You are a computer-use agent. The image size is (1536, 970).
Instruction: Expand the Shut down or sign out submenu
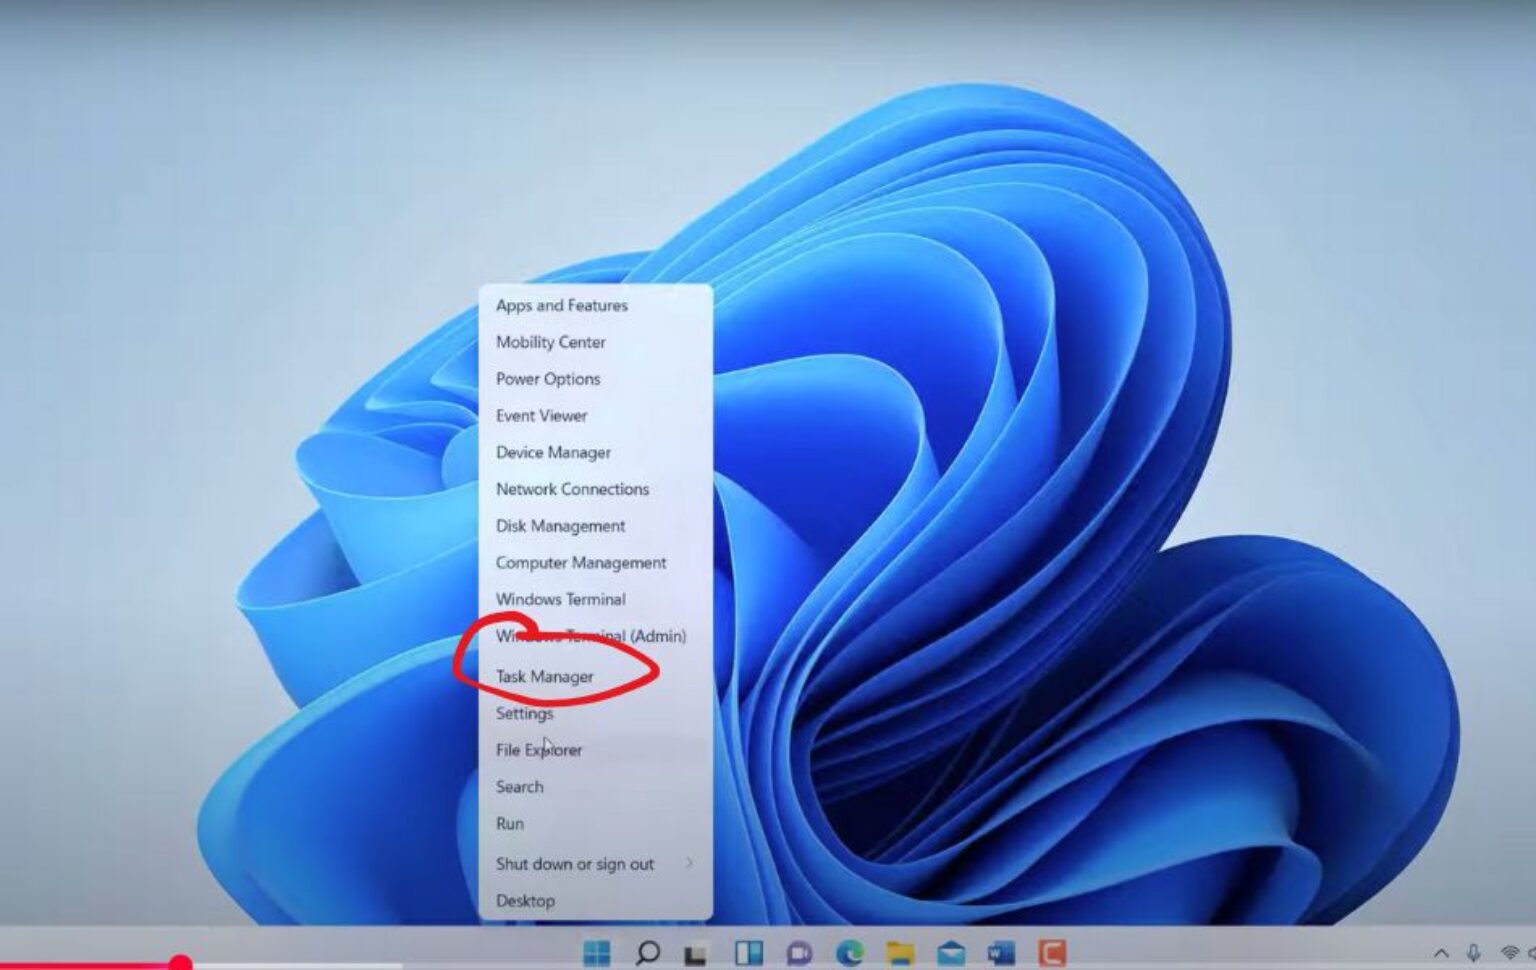click(575, 863)
